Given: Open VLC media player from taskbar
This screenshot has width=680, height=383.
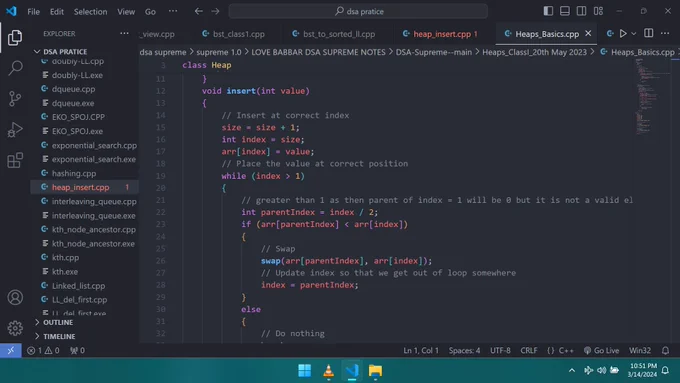Looking at the screenshot, I should pos(328,371).
